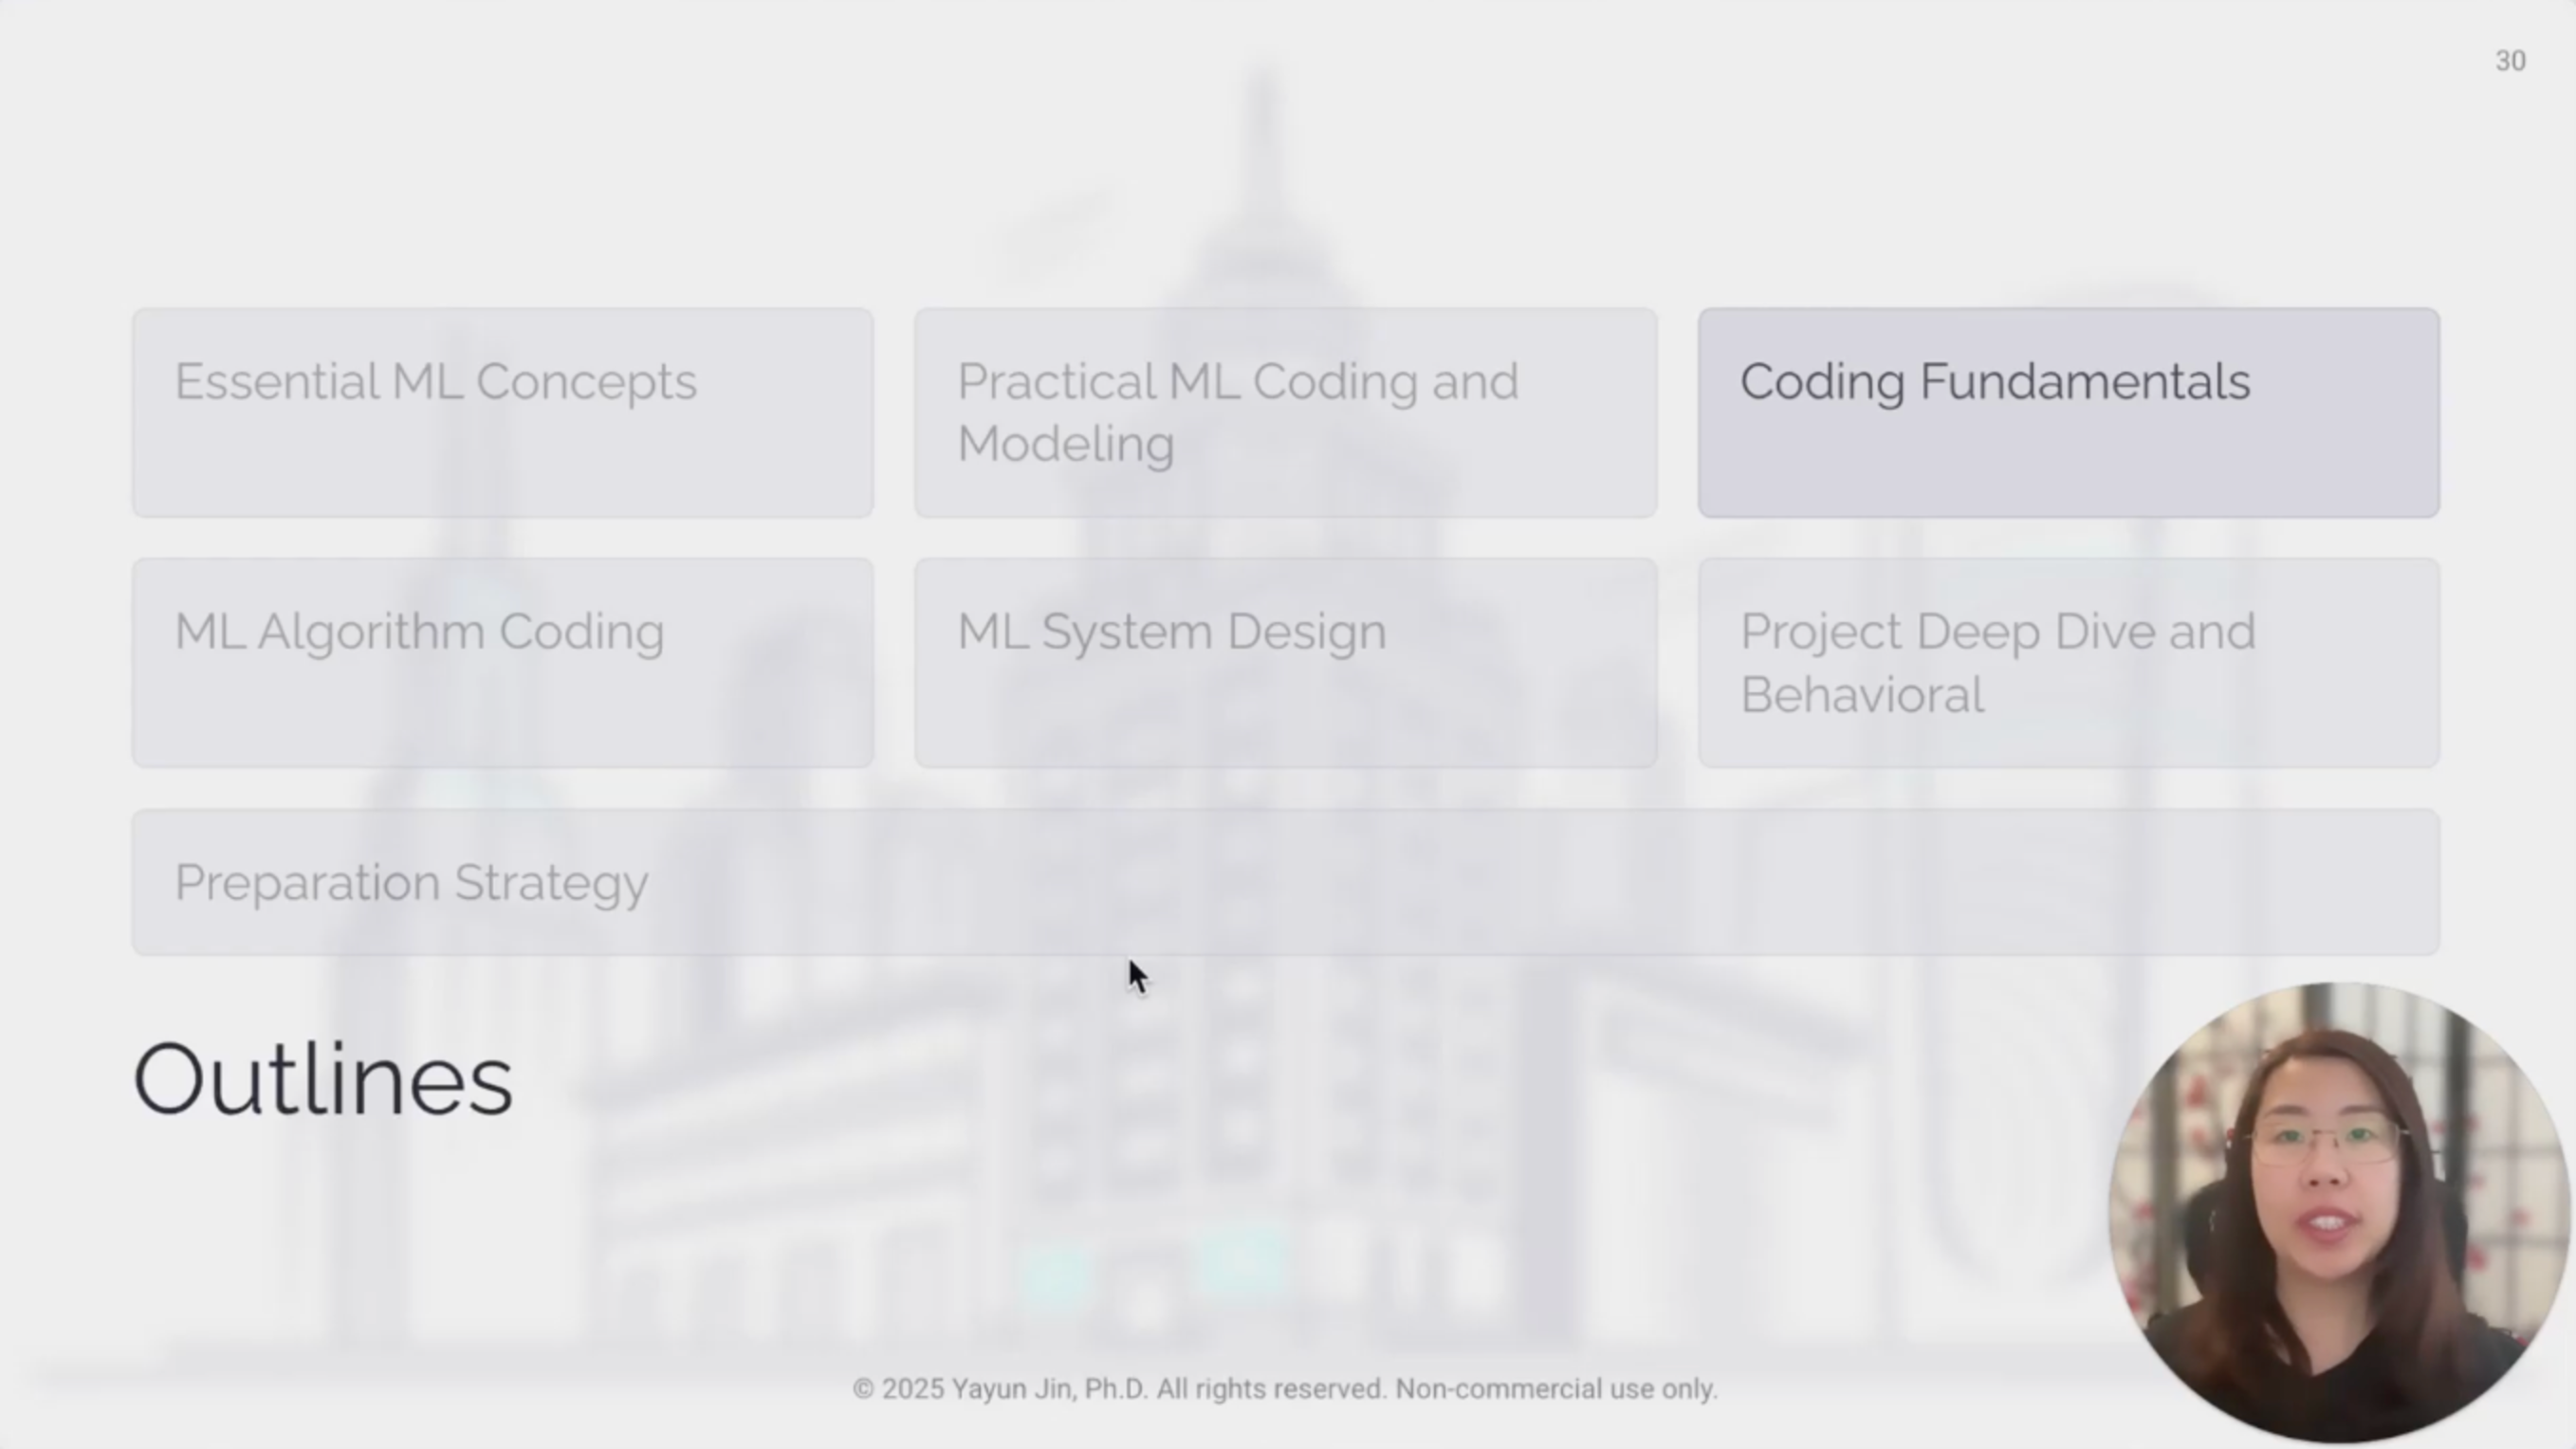Click the presenter webcam video bubble
2576x1449 pixels.
pos(2338,1212)
